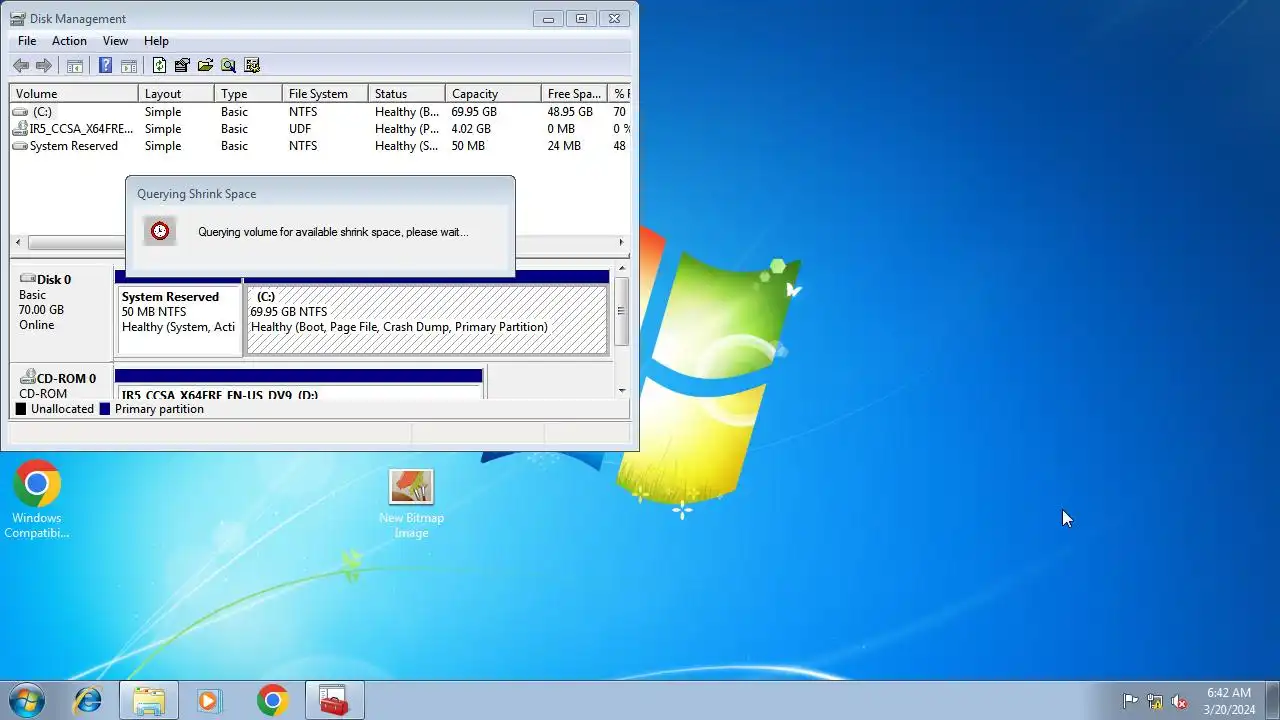Click graphical view scrollbar down arrow
Viewport: 1280px width, 720px height.
coord(622,390)
